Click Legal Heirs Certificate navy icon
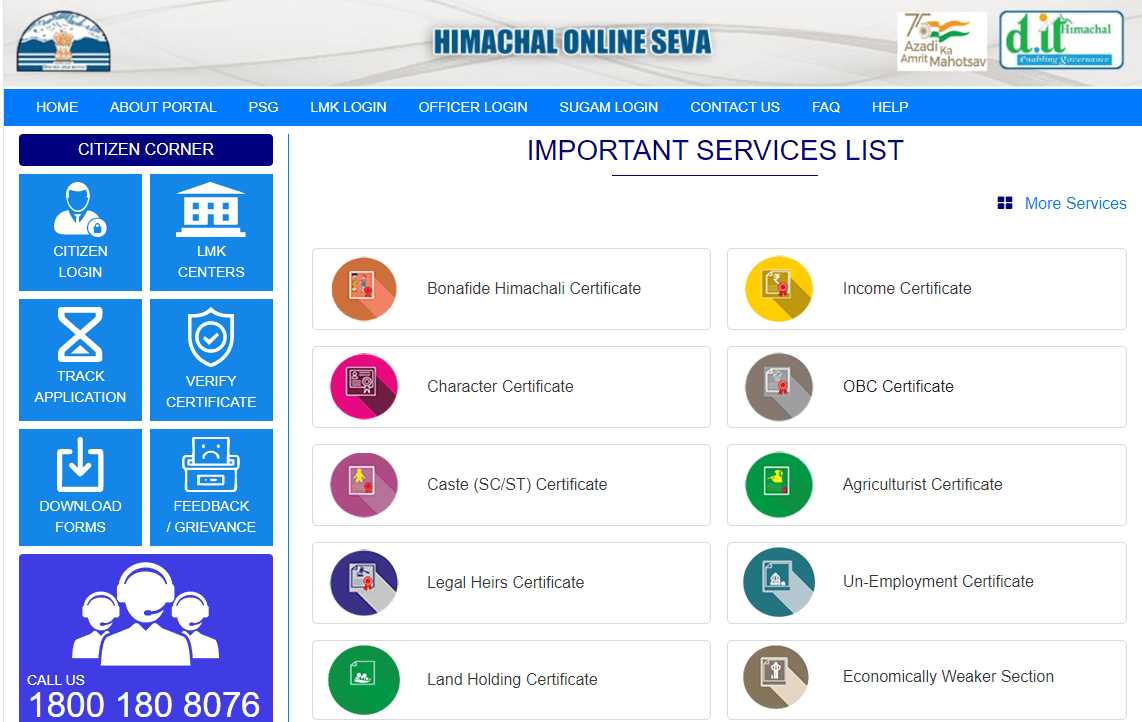 pos(364,583)
